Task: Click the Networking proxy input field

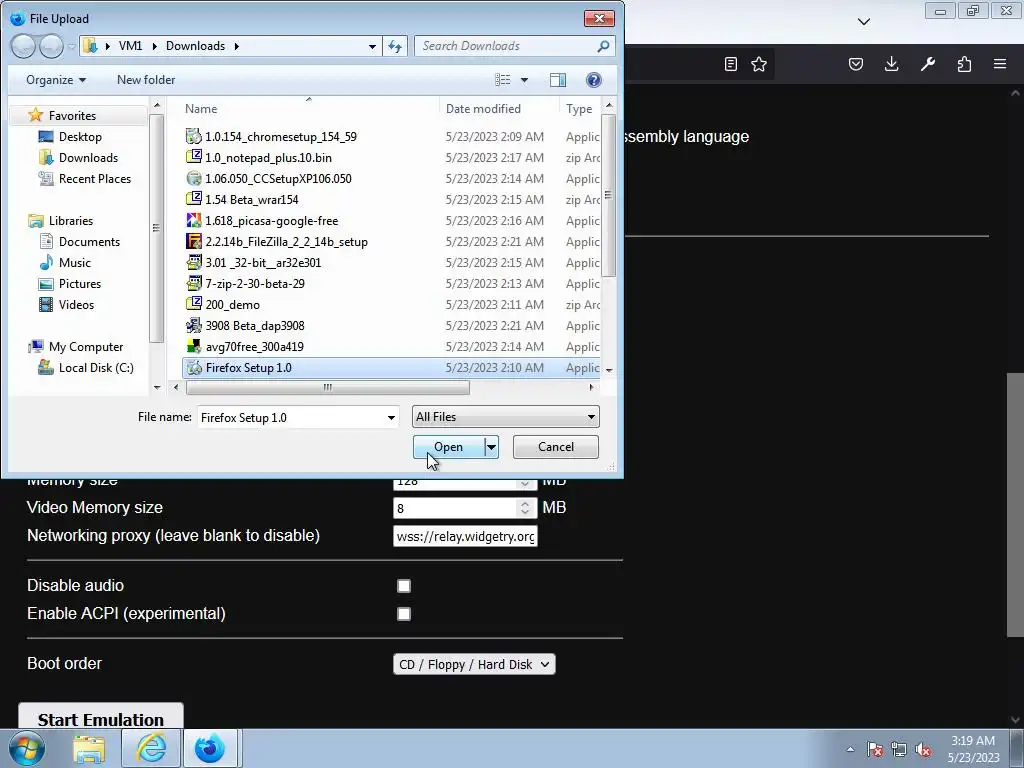Action: coord(465,536)
